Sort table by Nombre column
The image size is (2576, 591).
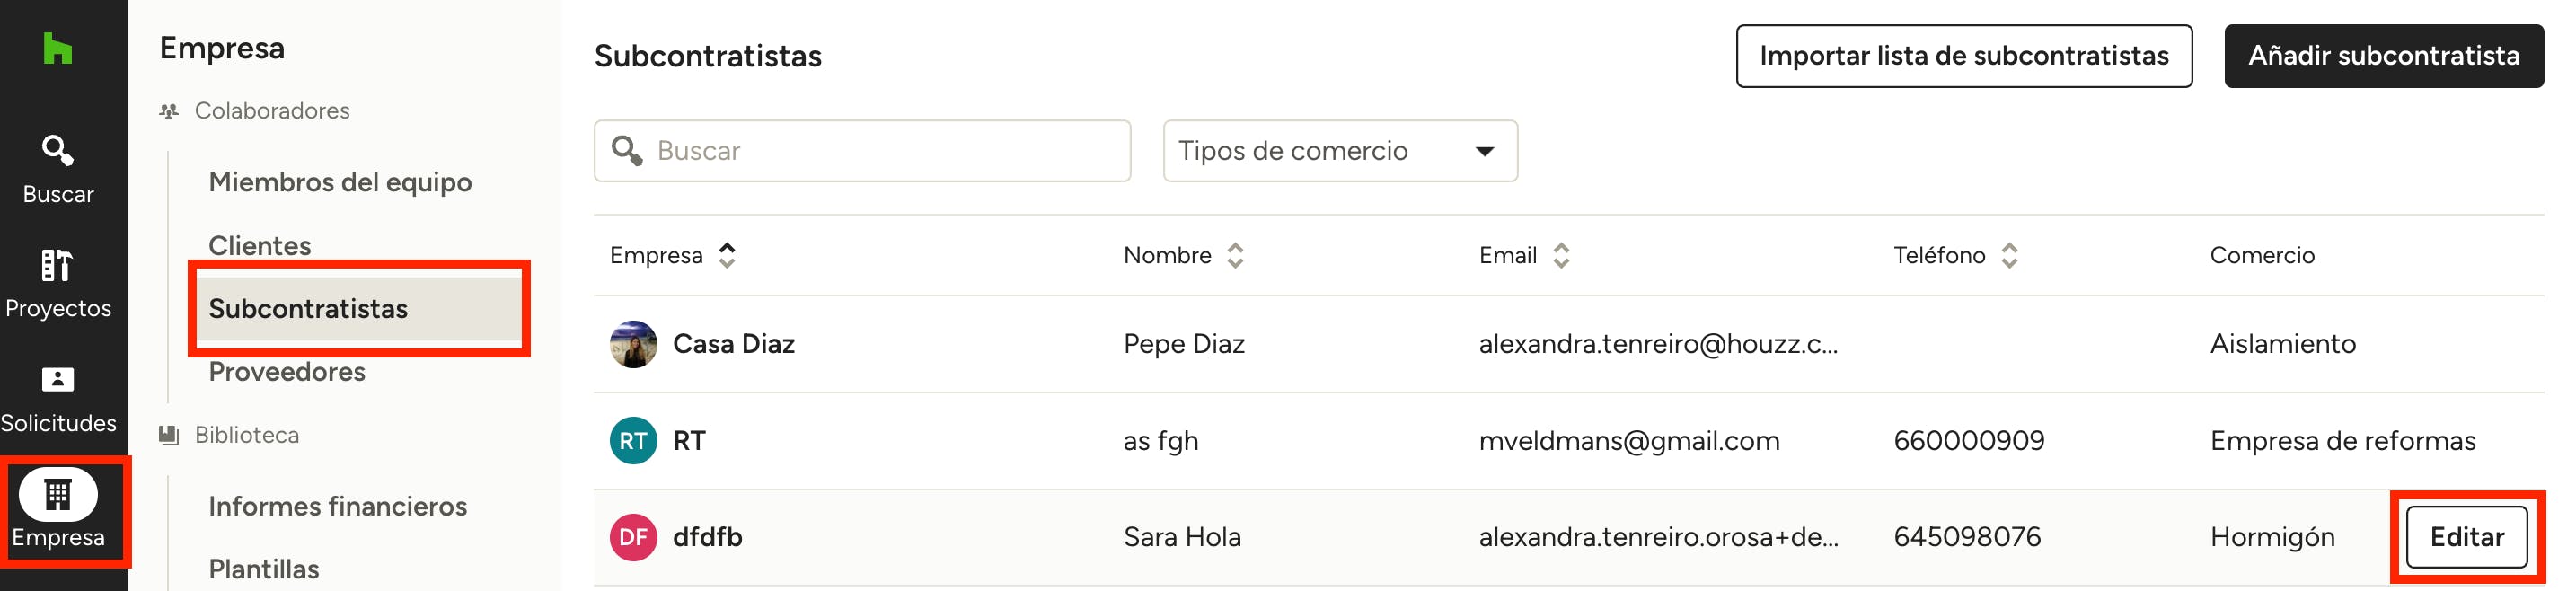tap(1235, 256)
